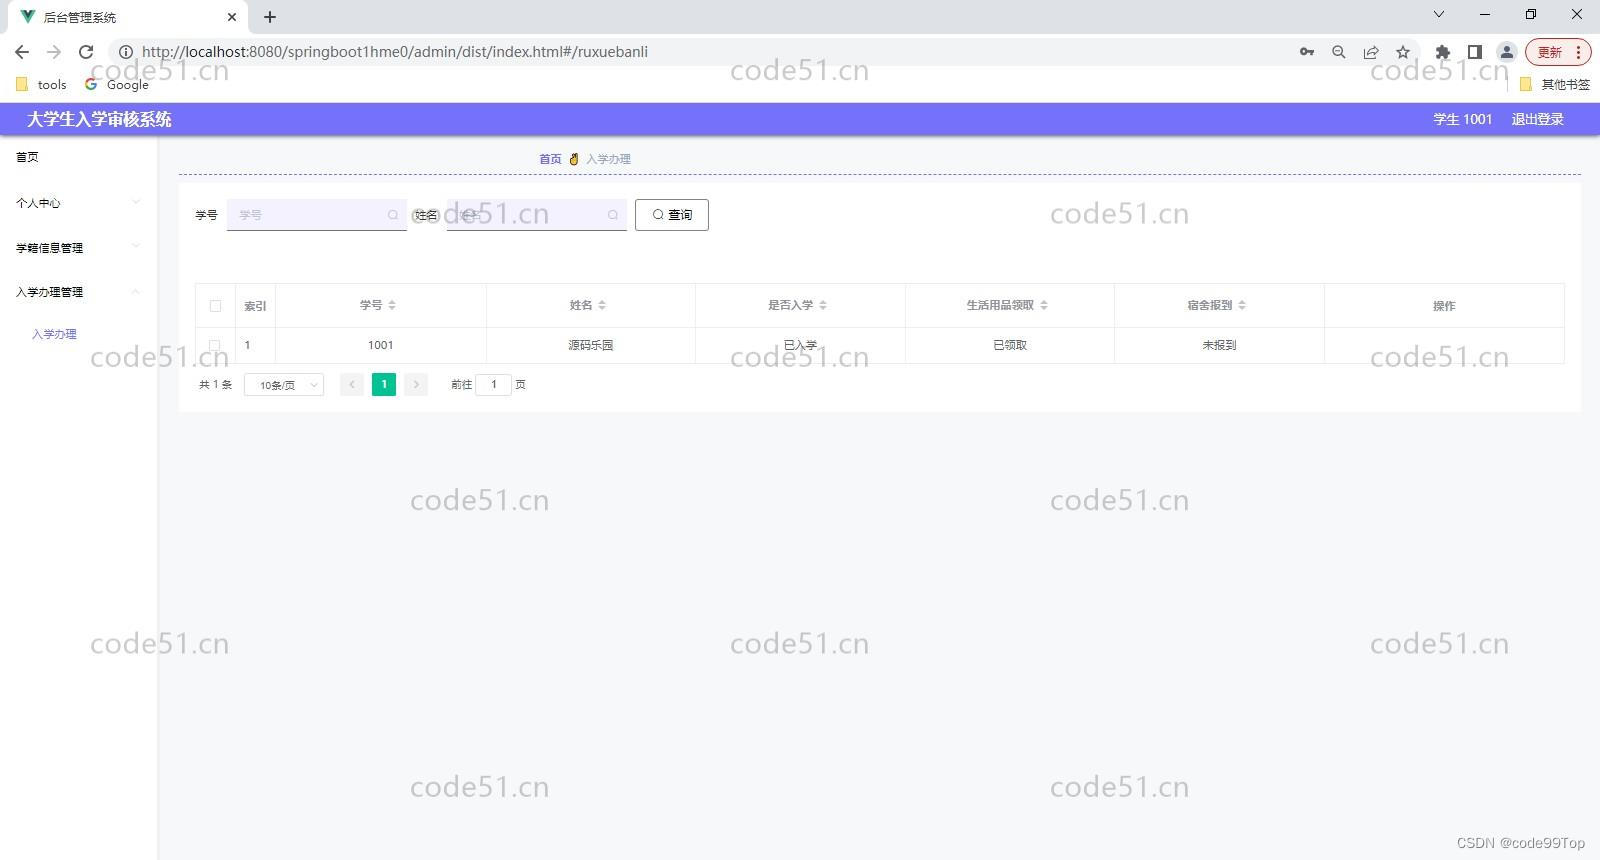1600x860 pixels.
Task: Click the next page arrow
Action: (416, 384)
